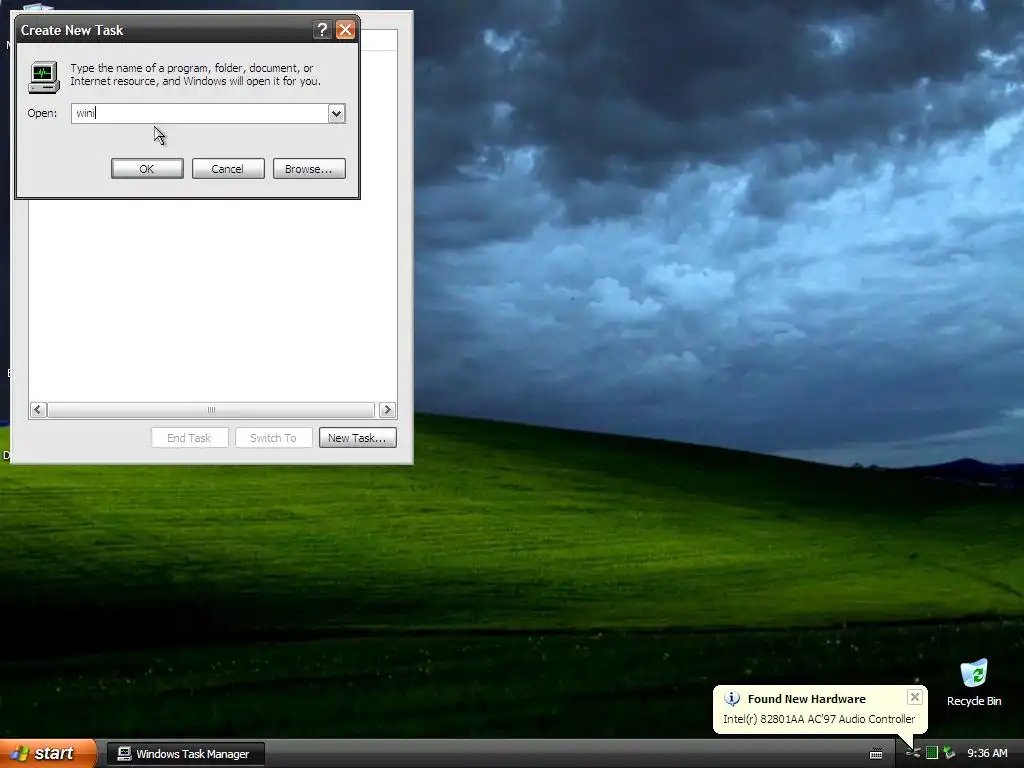Cancel the Create New Task dialog
The image size is (1024, 768).
228,168
